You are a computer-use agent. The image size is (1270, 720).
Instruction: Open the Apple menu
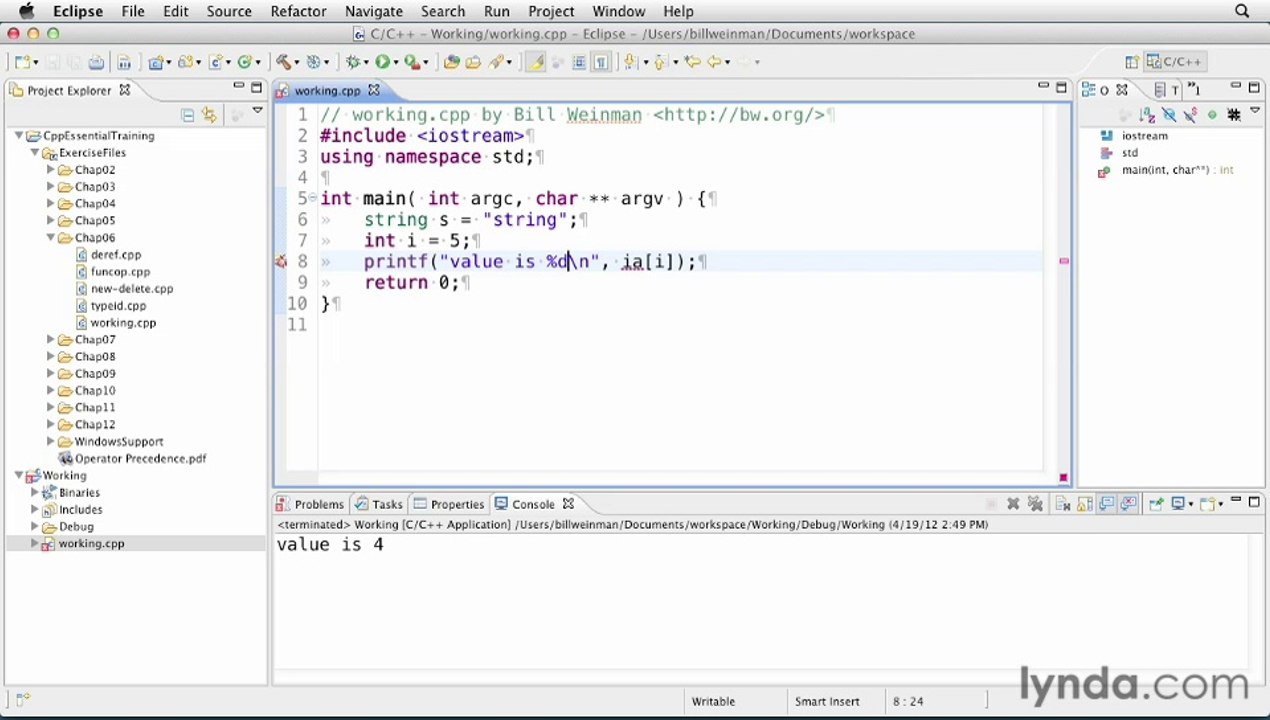pos(27,12)
